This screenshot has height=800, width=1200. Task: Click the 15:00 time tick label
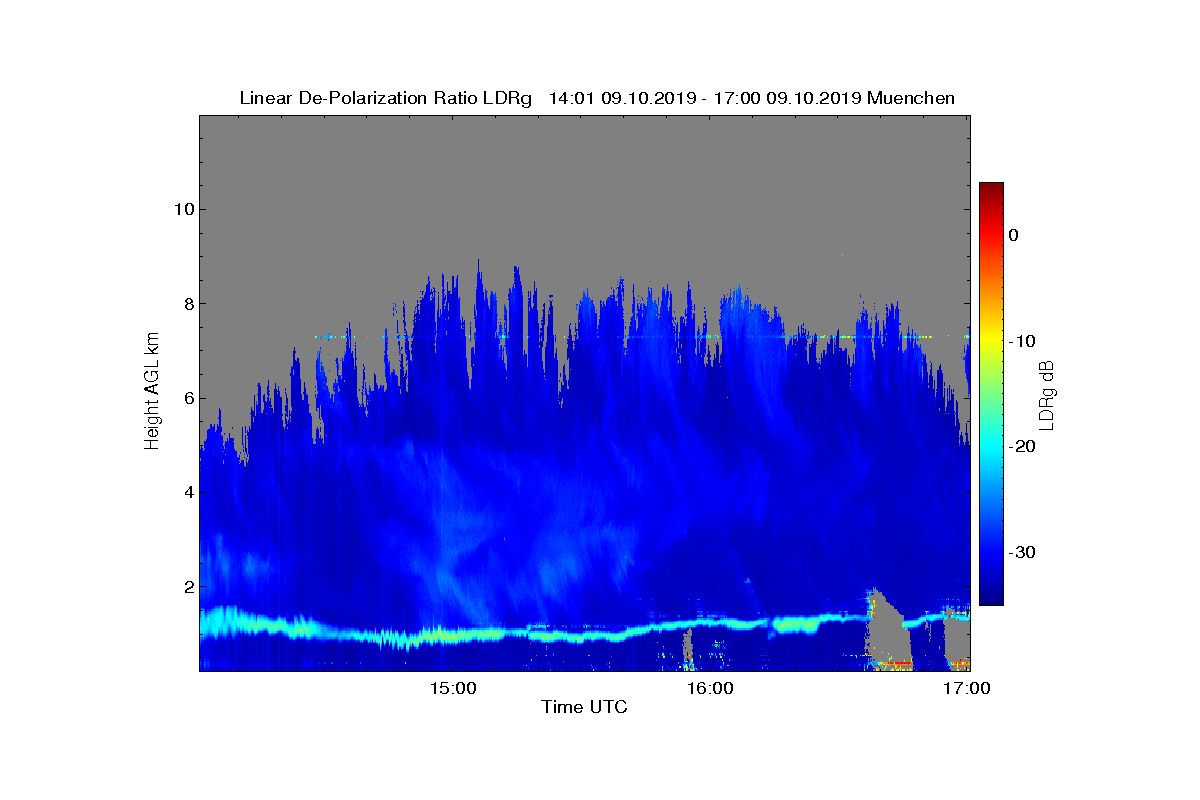[x=452, y=688]
